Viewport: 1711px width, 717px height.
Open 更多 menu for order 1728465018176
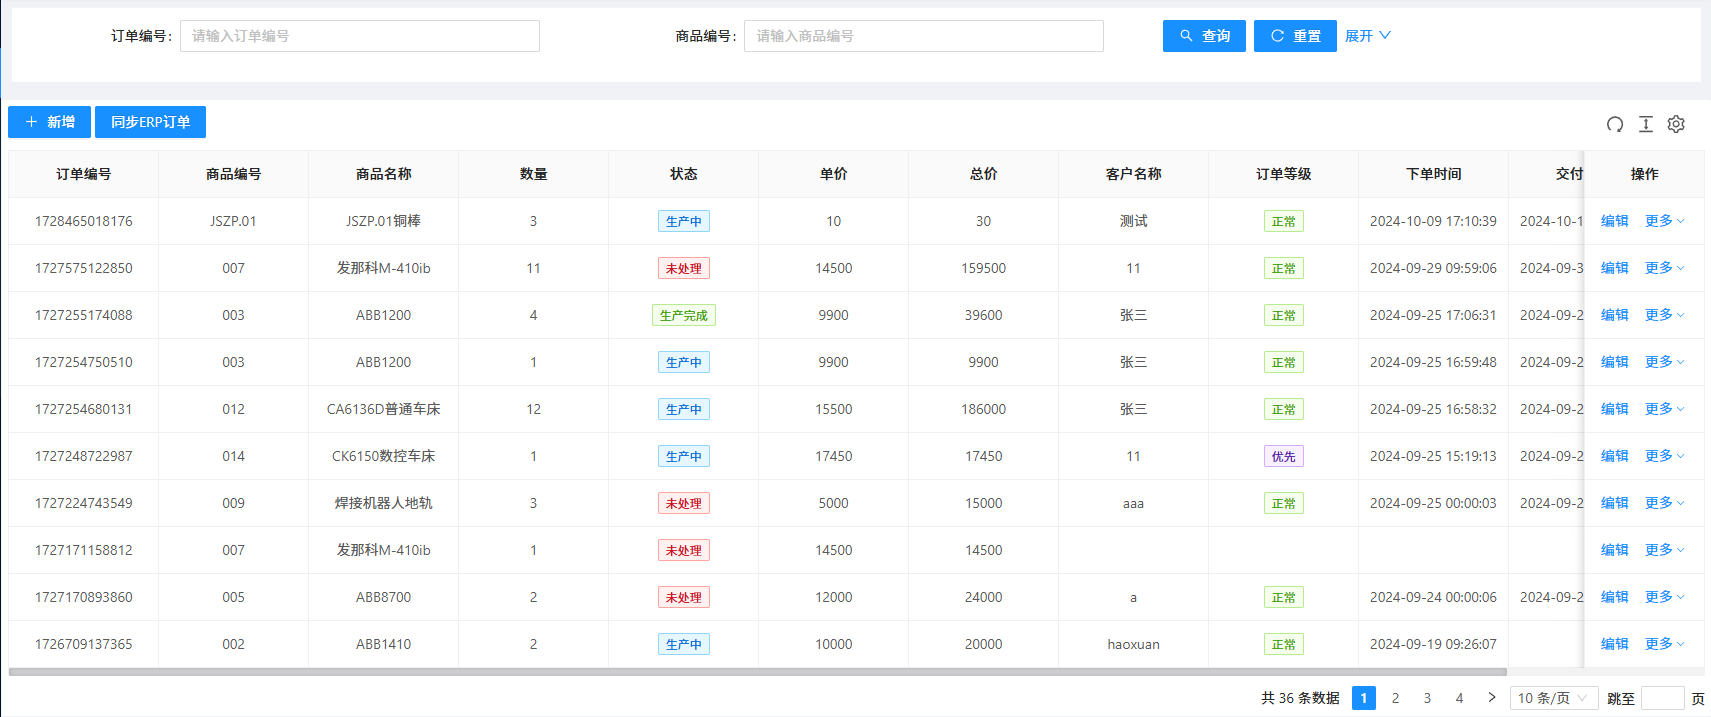[x=1665, y=221]
